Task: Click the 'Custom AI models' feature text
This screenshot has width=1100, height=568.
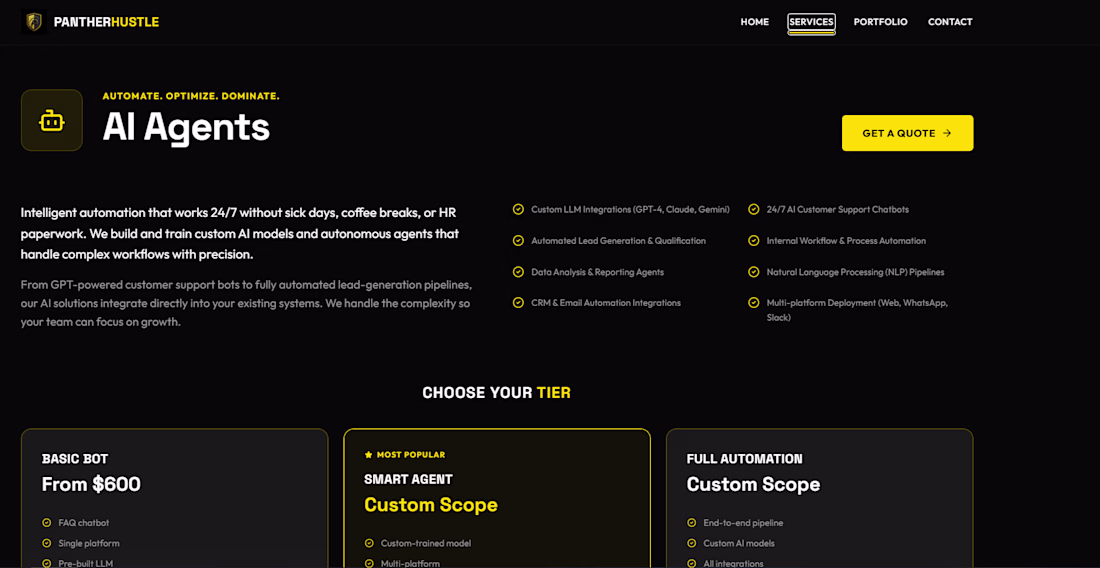Action: click(739, 543)
